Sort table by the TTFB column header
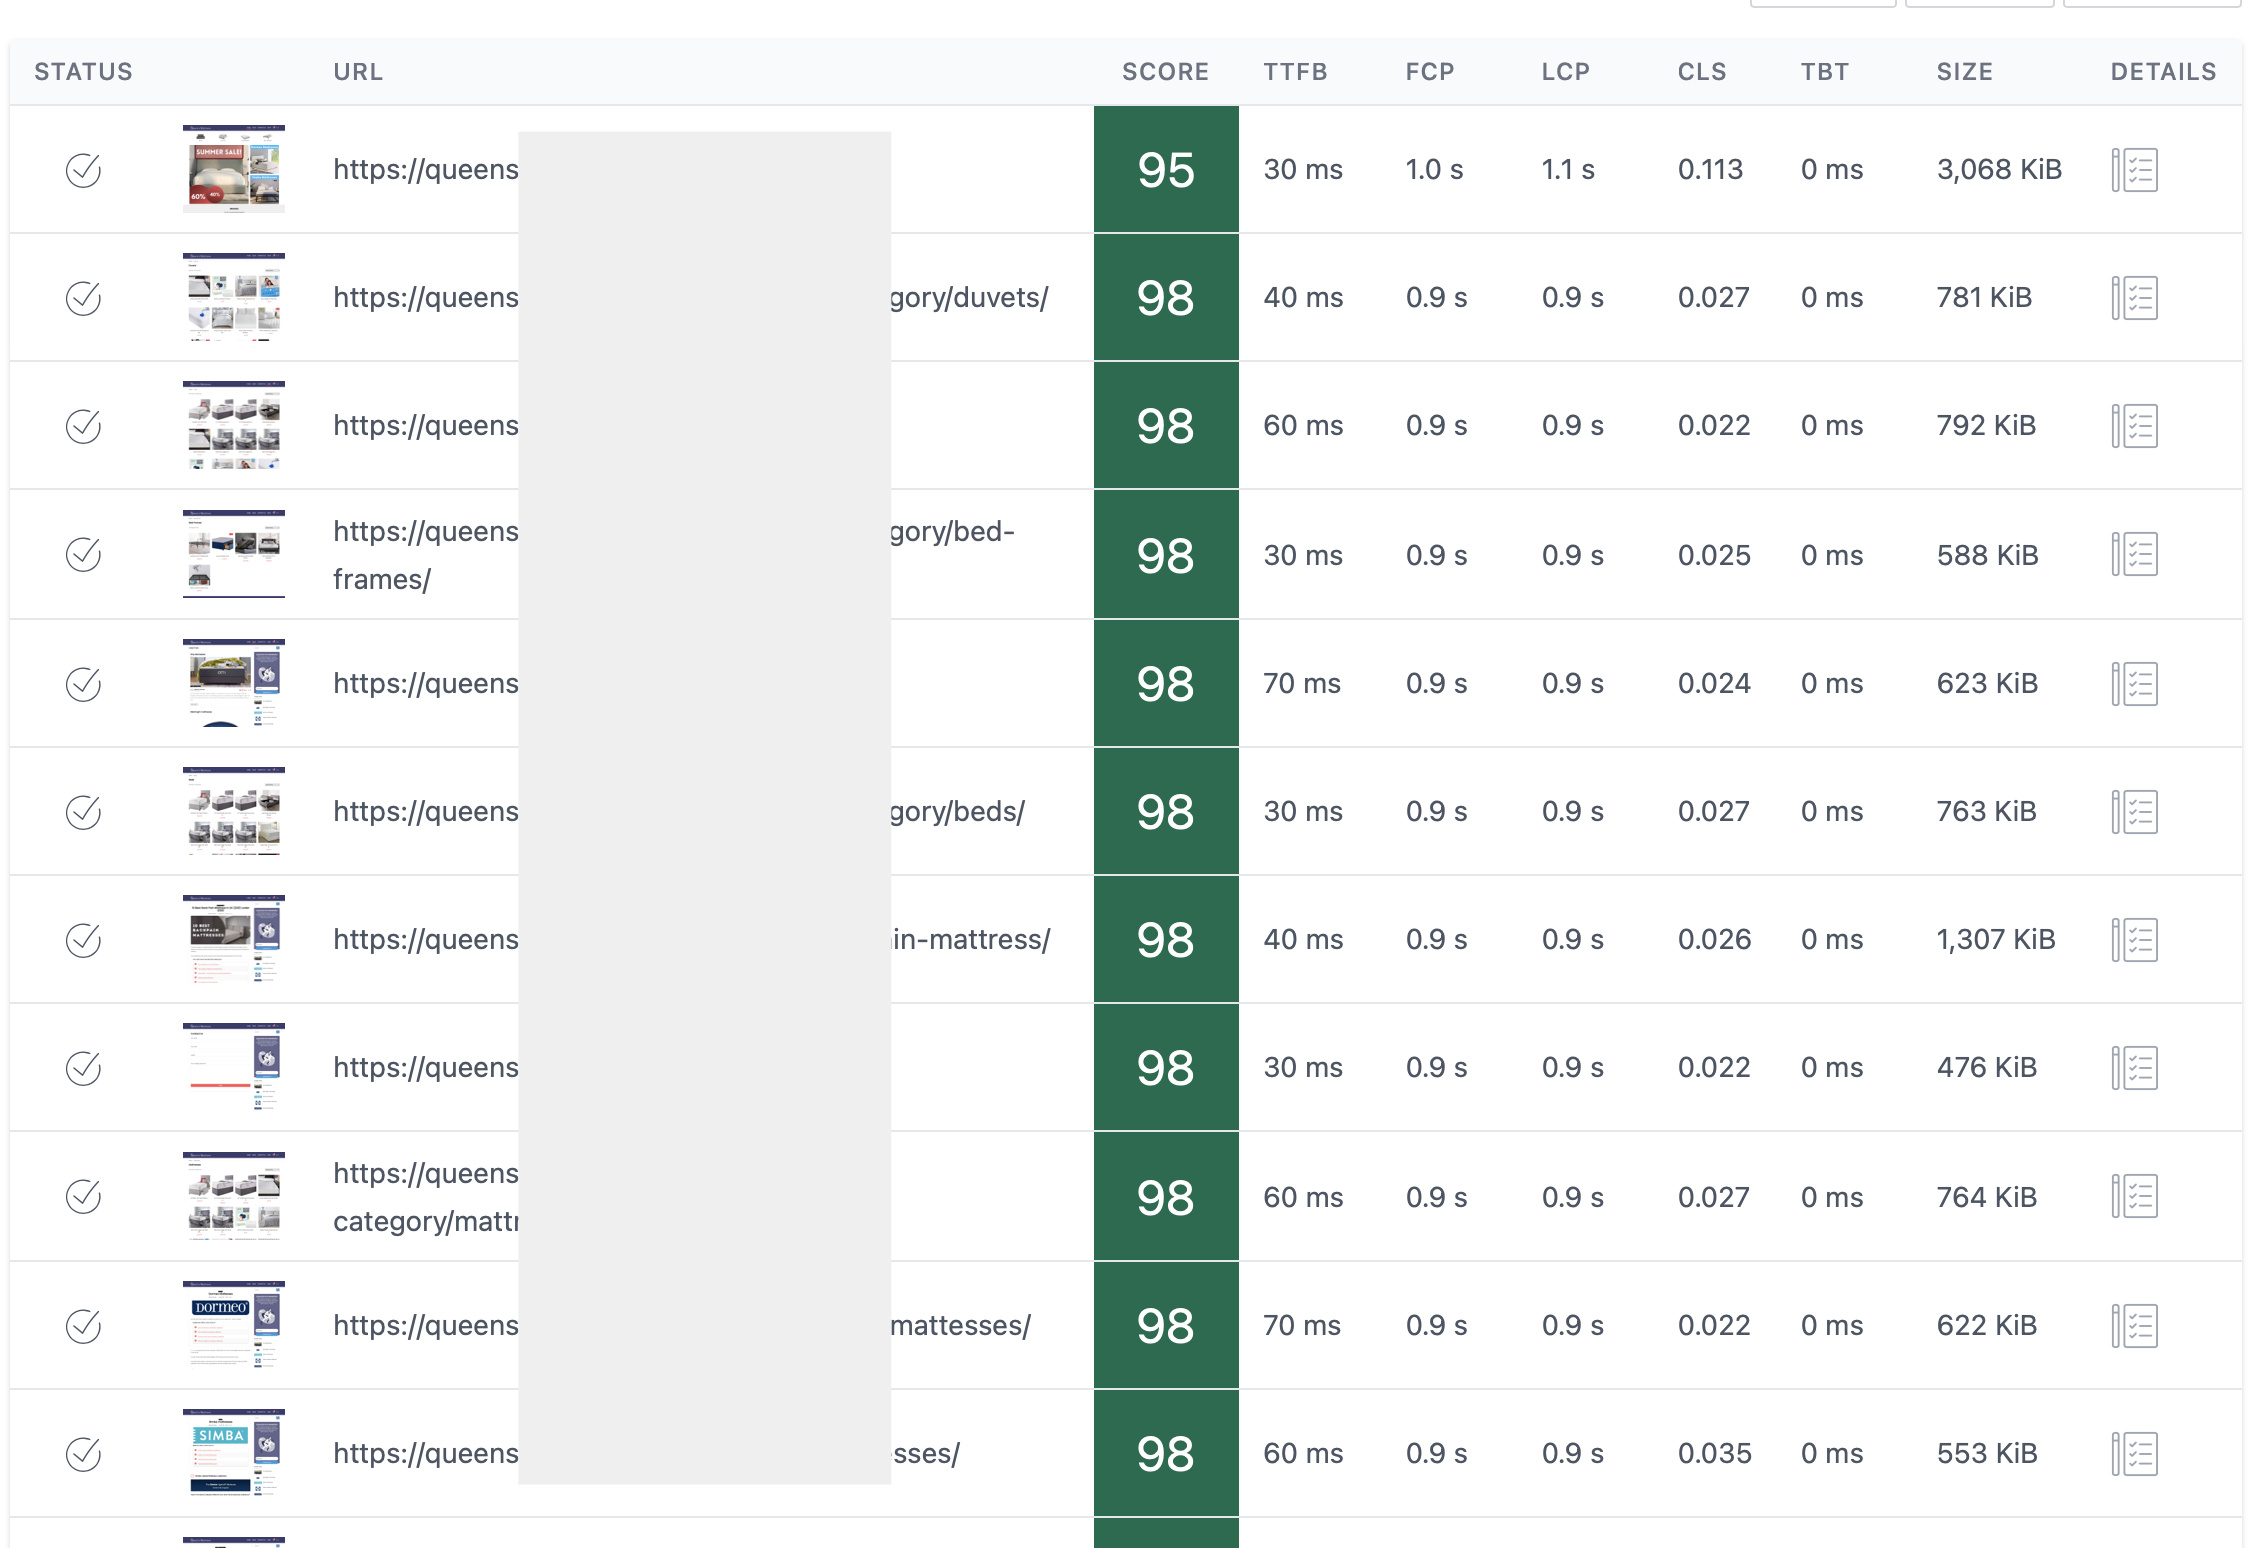The height and width of the screenshot is (1548, 2256). click(1295, 72)
